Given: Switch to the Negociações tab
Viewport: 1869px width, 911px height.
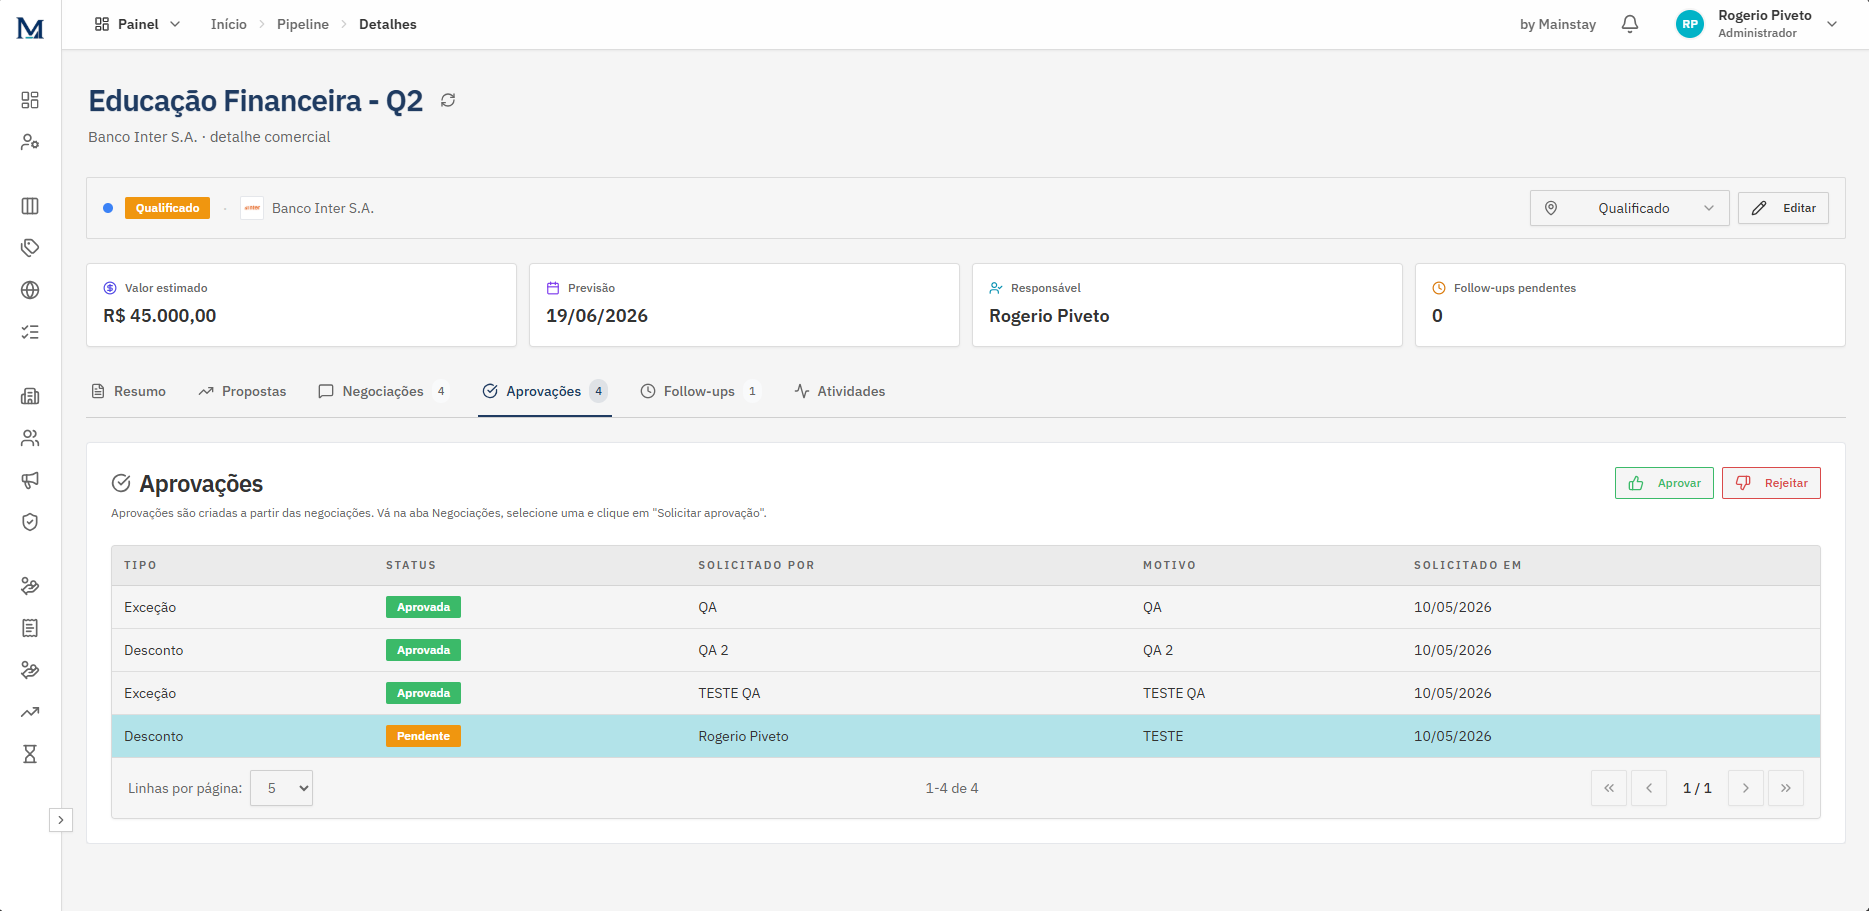Looking at the screenshot, I should pyautogui.click(x=384, y=391).
